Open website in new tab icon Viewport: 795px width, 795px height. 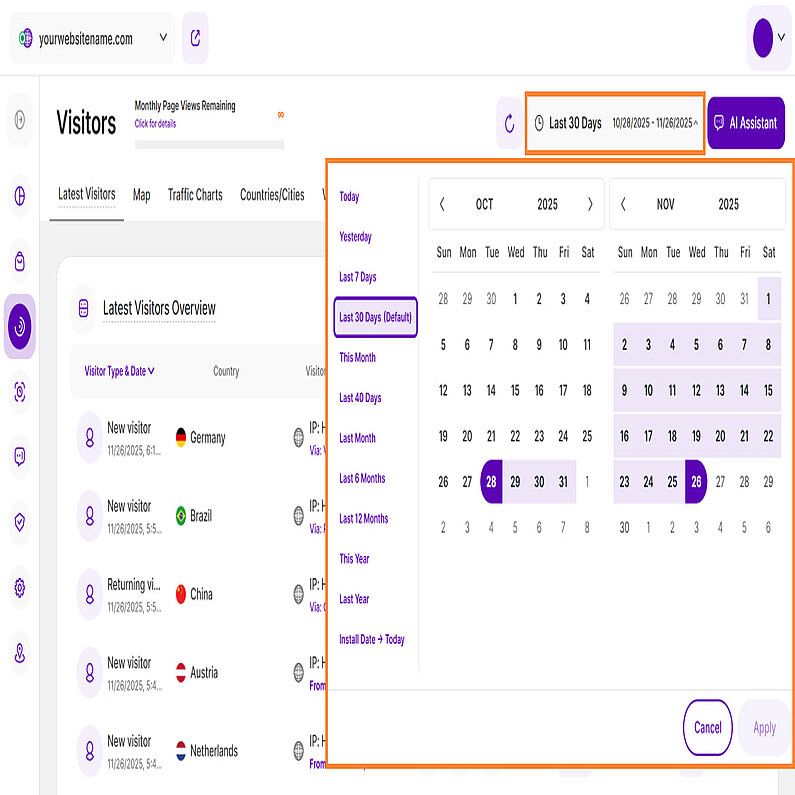click(x=195, y=38)
